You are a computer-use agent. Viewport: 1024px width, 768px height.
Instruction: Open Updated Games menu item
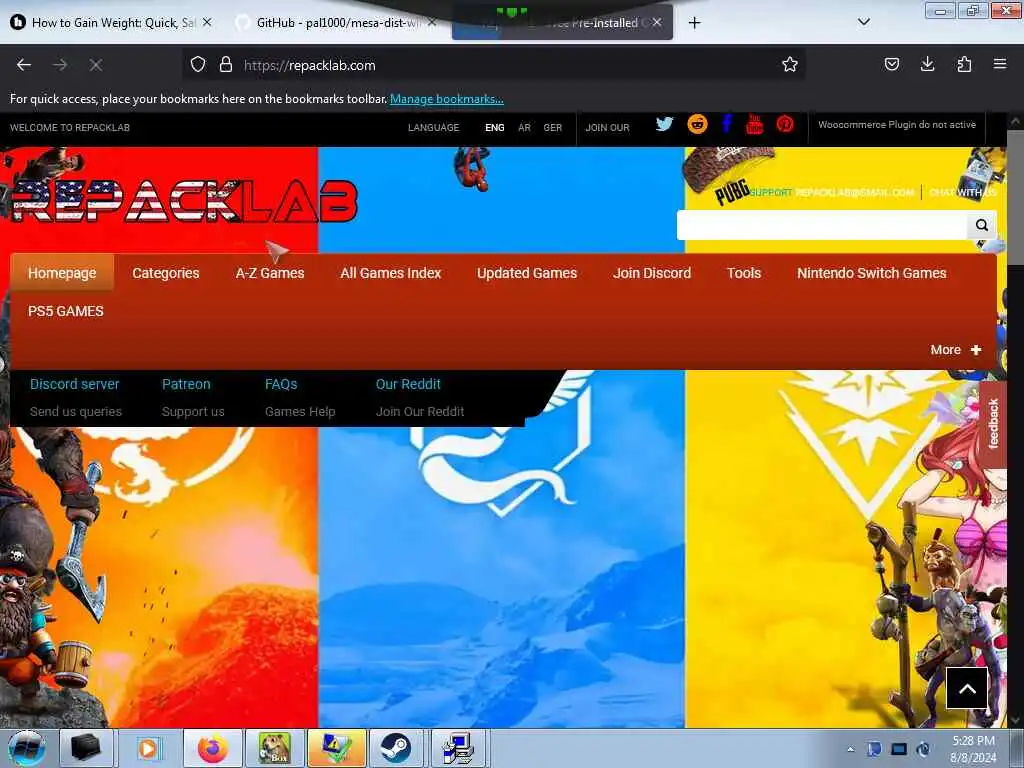(527, 273)
